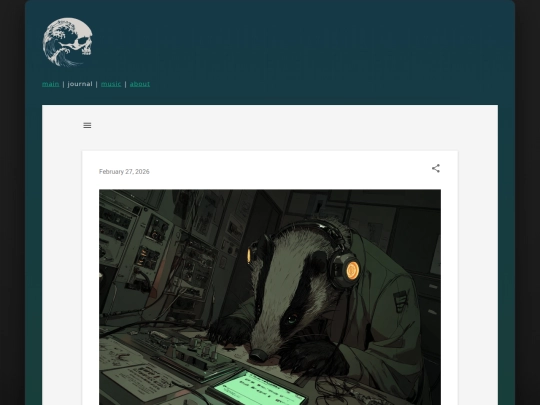540x405 pixels.
Task: Open the about page link
Action: 140,84
